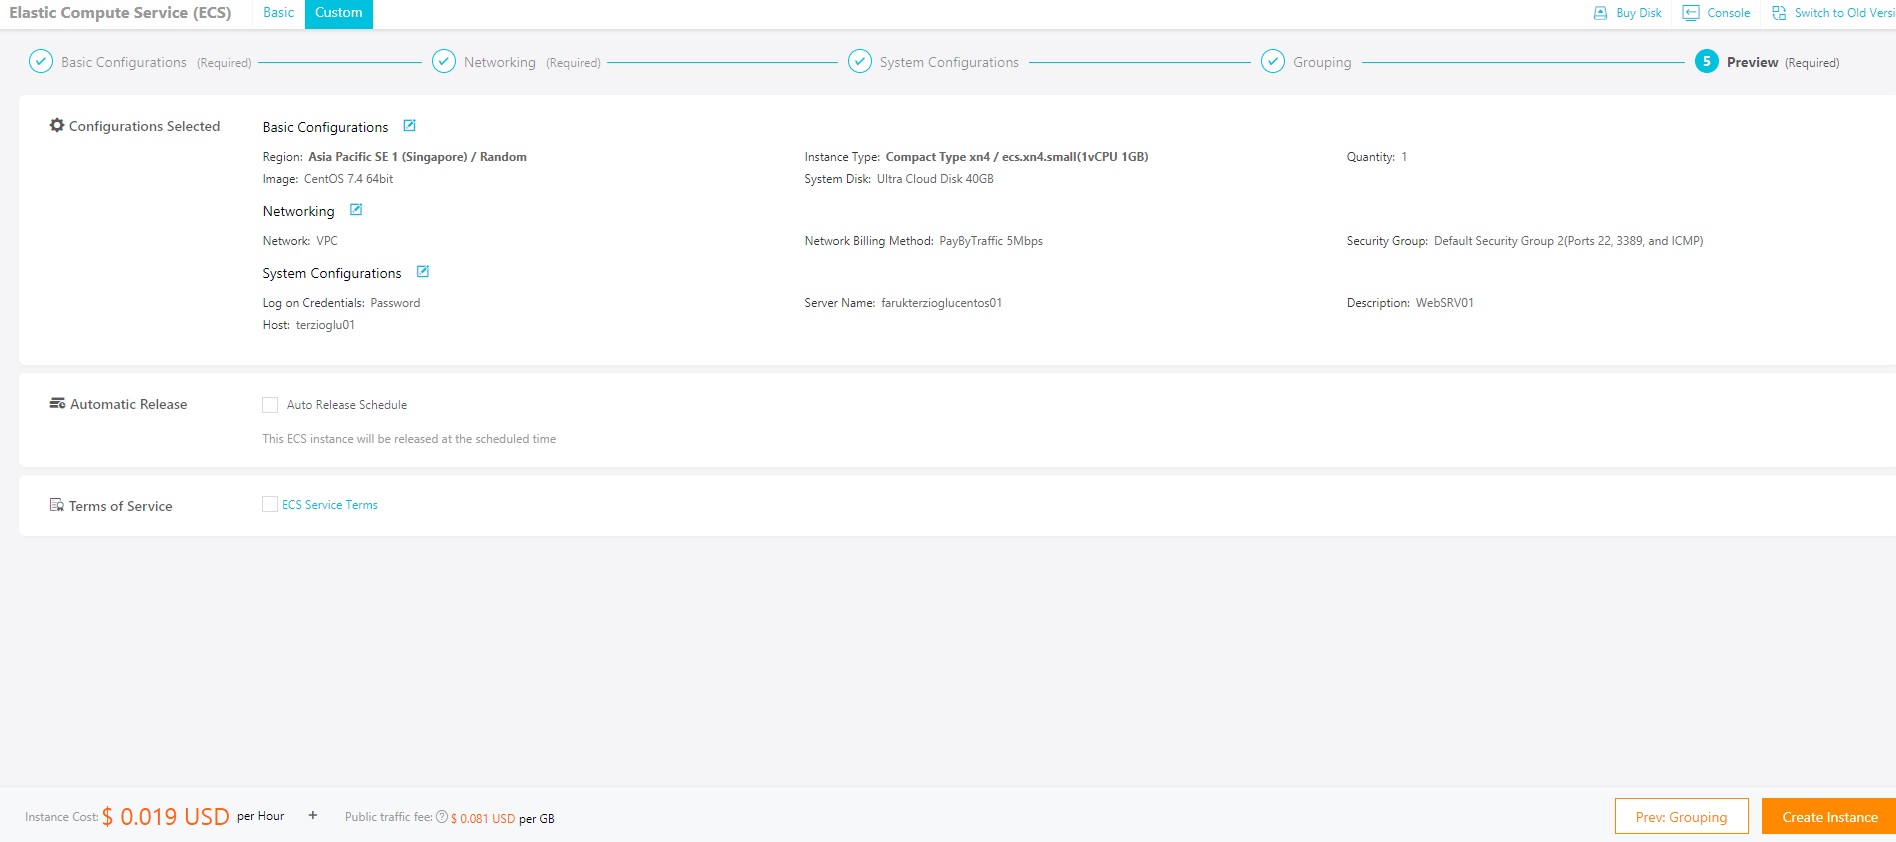Click the image value CentOS 7.4 64bit
Viewport: 1896px width, 842px height.
[x=348, y=179]
